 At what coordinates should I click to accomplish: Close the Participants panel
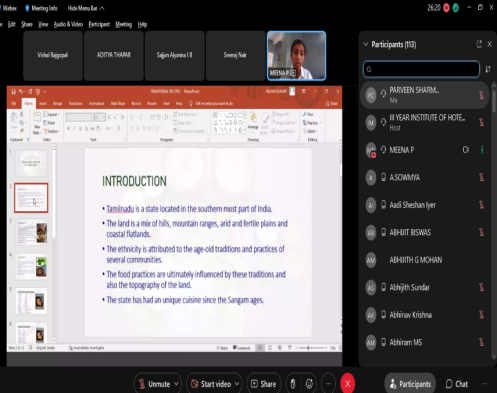[490, 44]
